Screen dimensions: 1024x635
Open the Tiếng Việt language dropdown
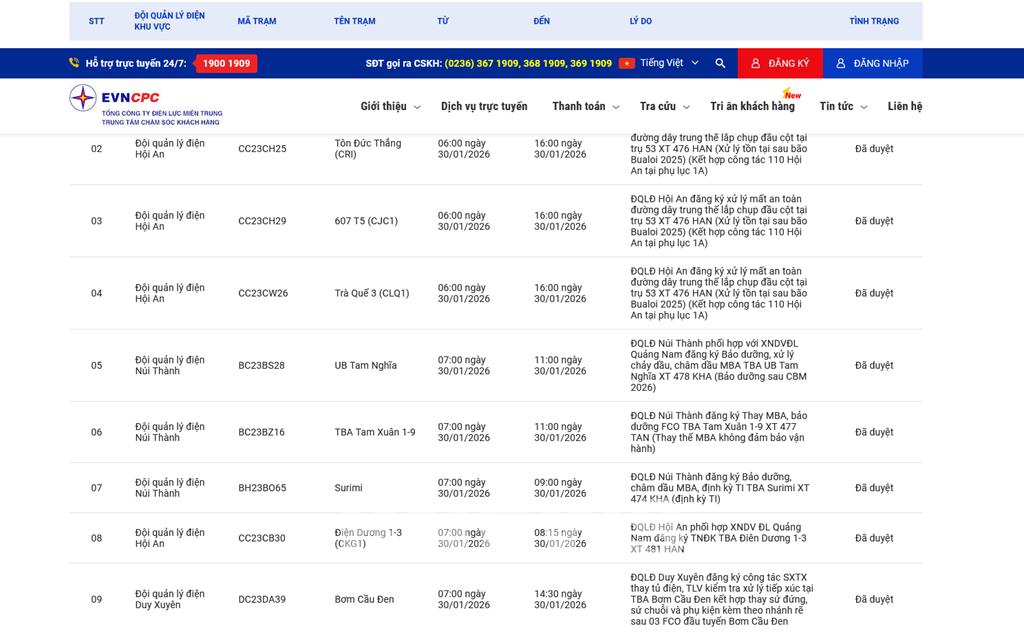tap(669, 63)
